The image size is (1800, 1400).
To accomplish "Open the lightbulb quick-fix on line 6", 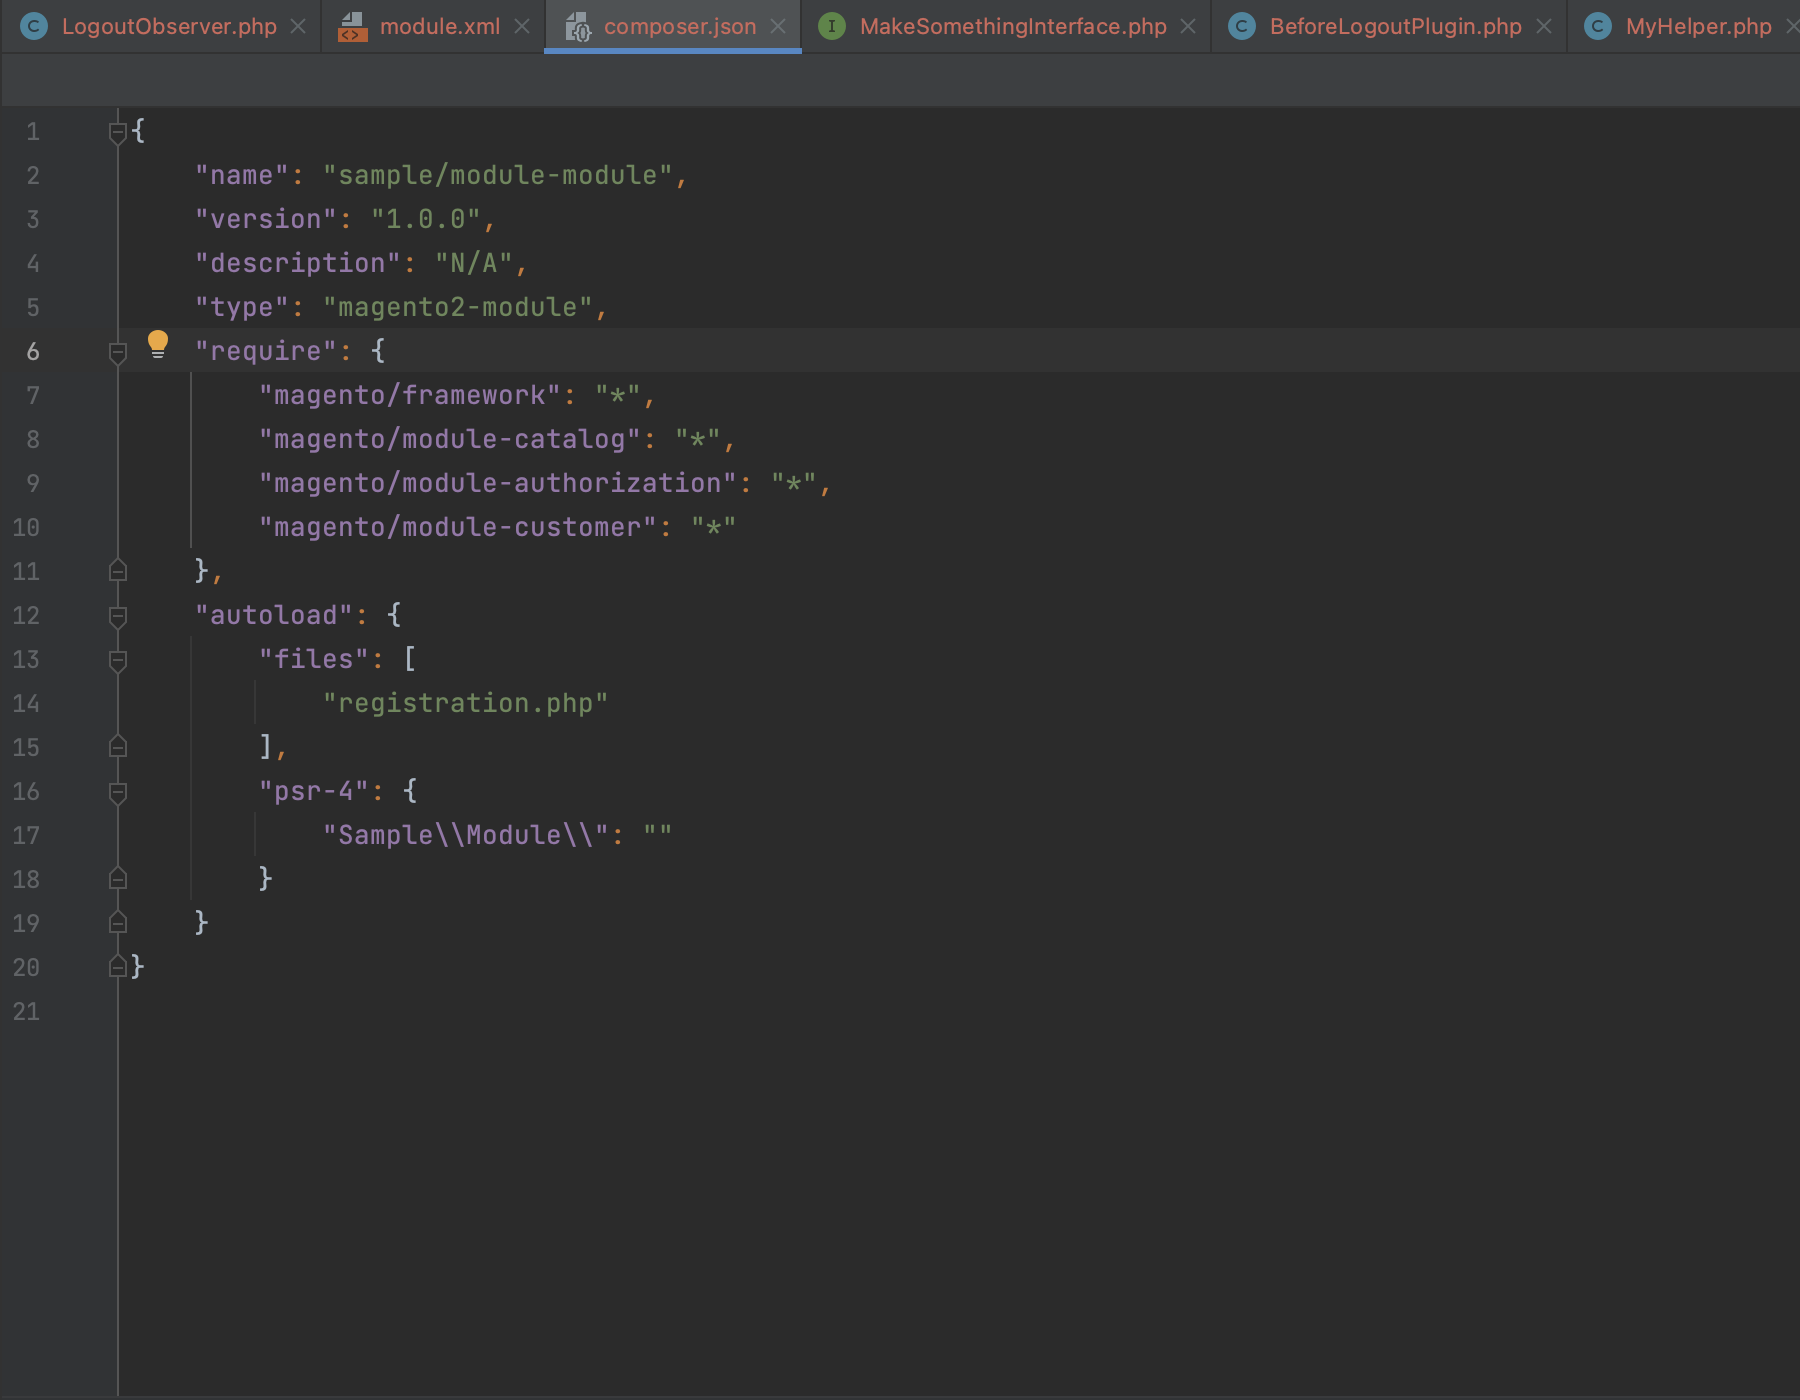I will (158, 344).
